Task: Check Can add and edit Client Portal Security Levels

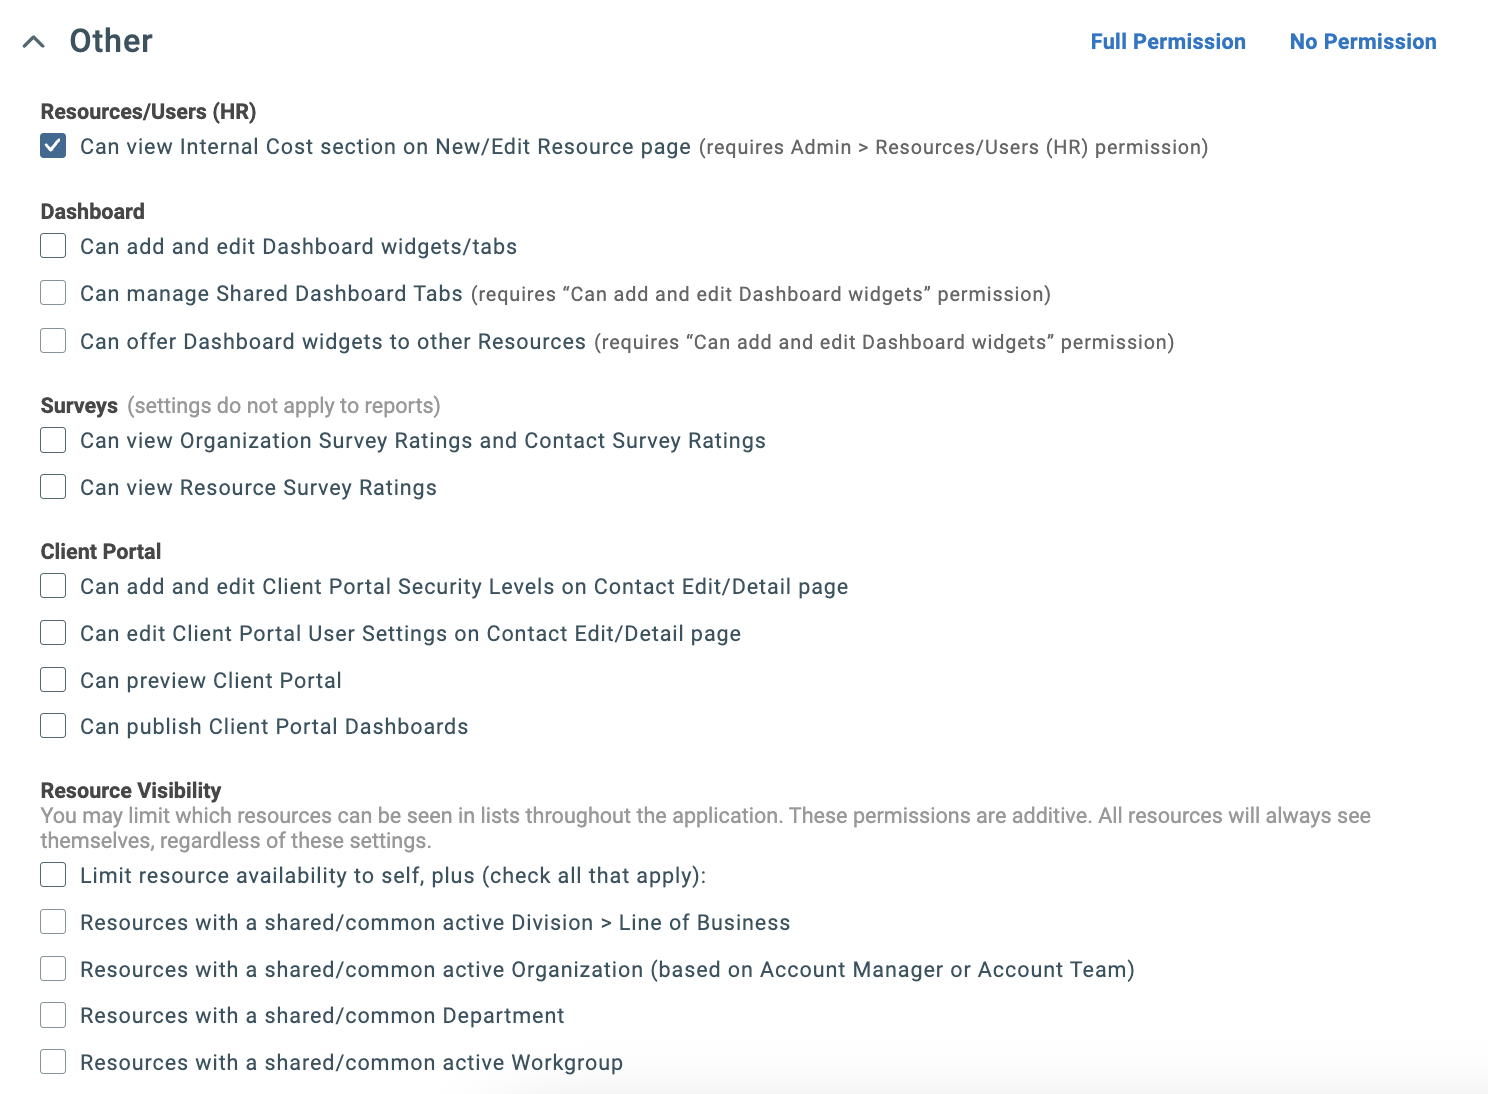Action: coord(52,585)
